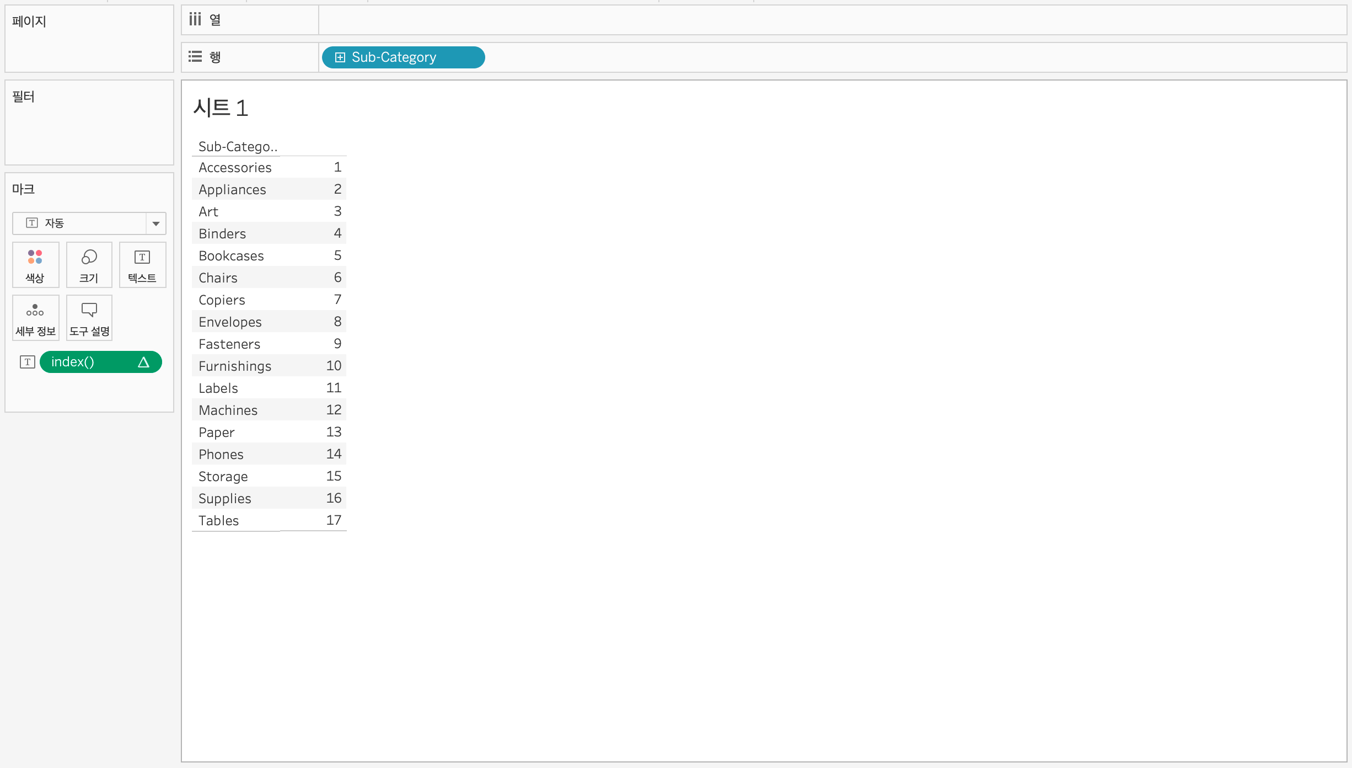Click index value 10 for Furnishings

click(334, 366)
